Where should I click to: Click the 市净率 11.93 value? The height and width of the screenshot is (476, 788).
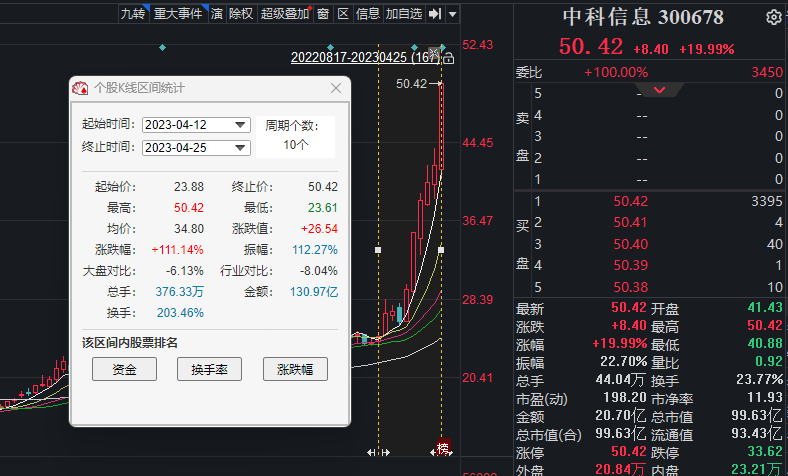click(765, 398)
